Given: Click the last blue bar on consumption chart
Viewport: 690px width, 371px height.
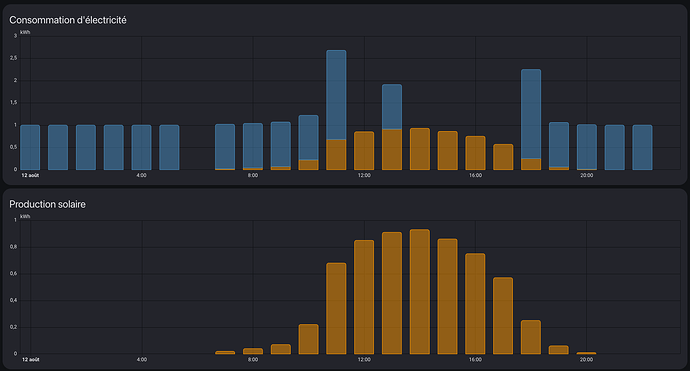Looking at the screenshot, I should coord(642,147).
